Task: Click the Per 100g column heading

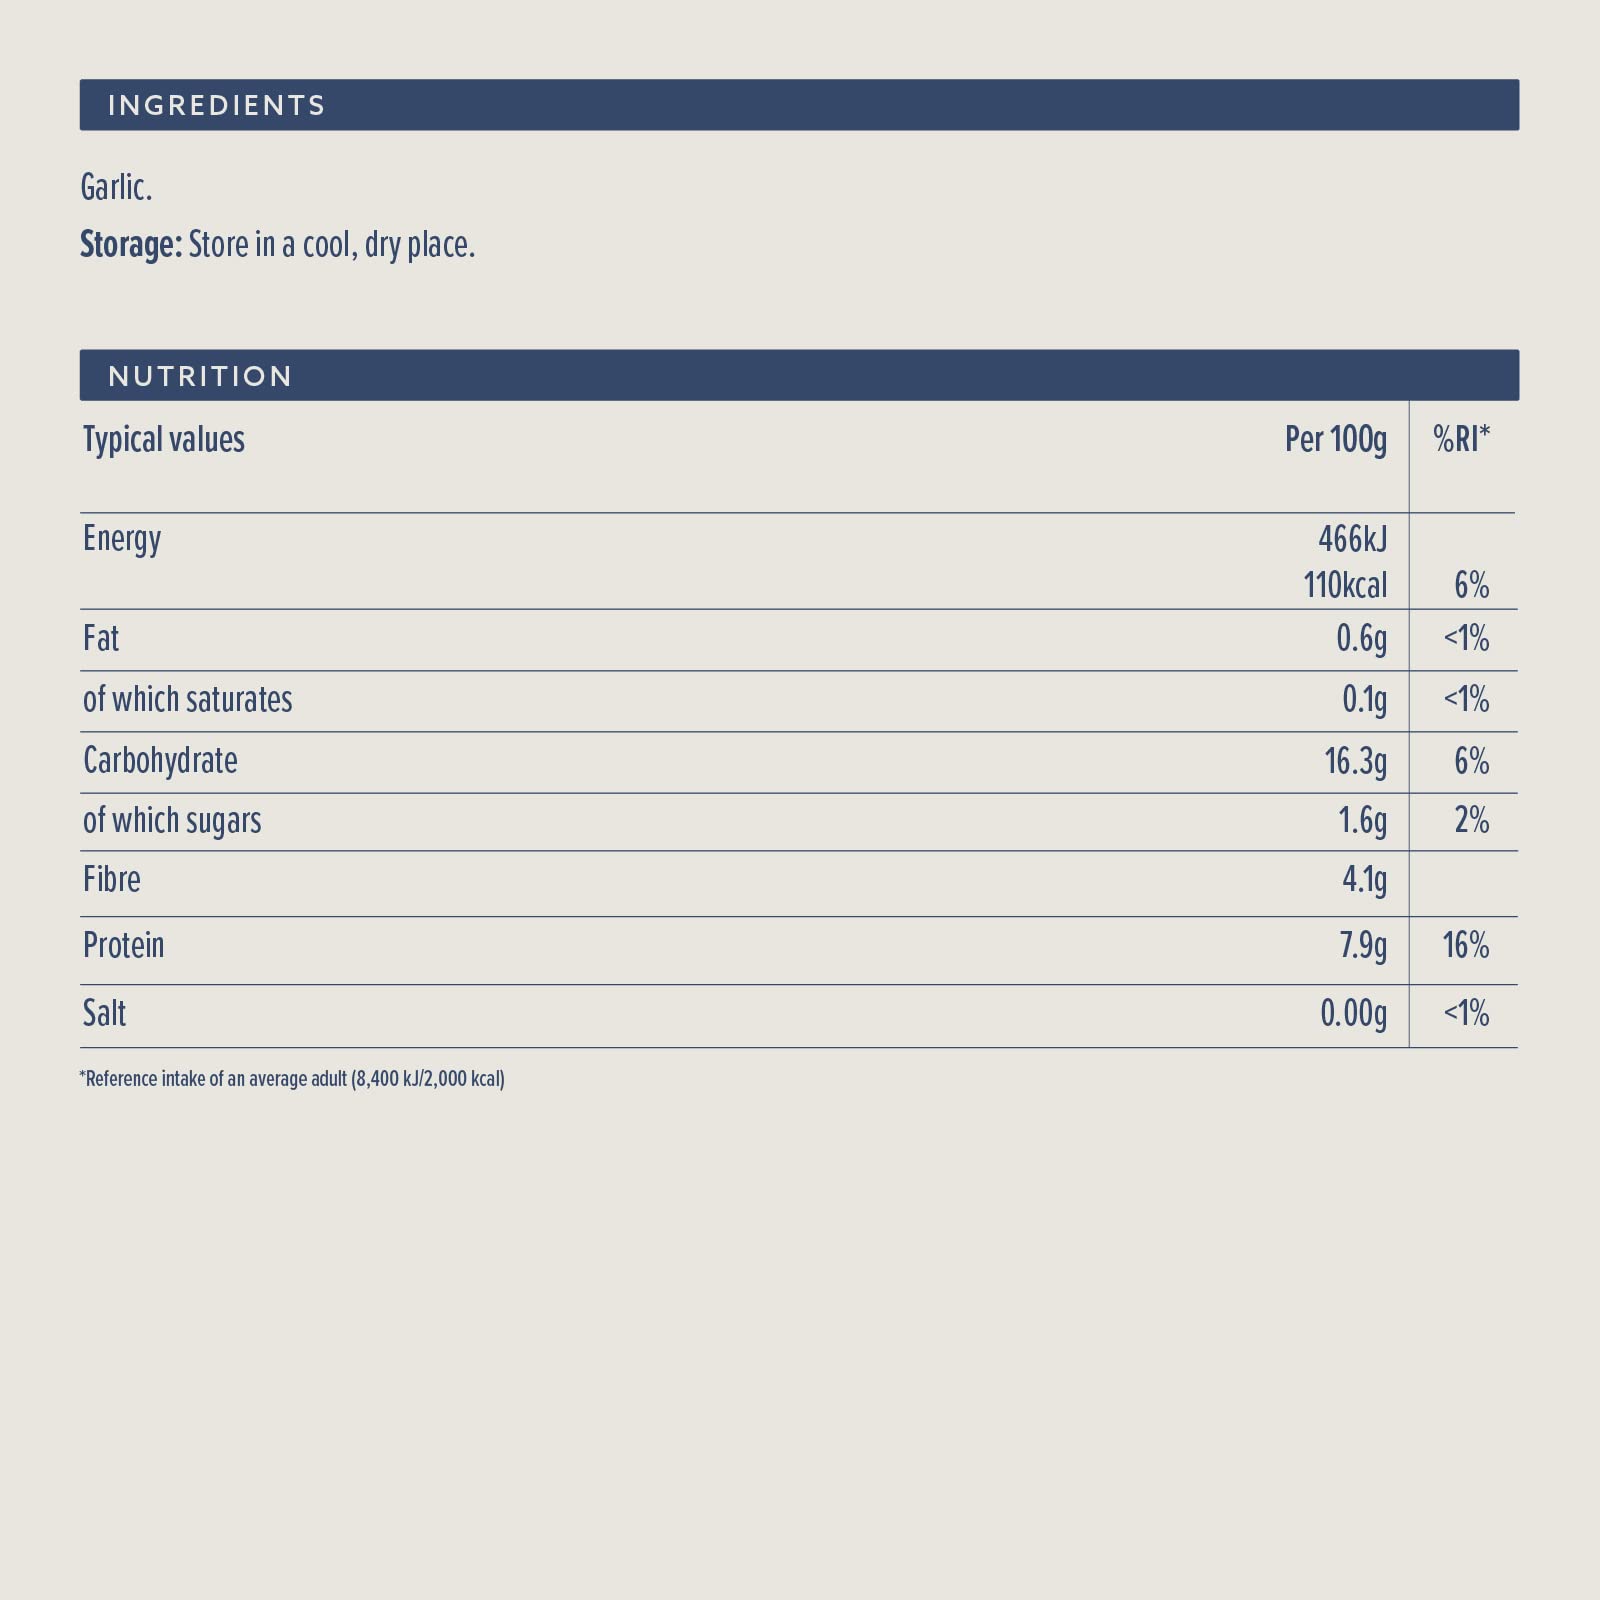Action: [1335, 439]
